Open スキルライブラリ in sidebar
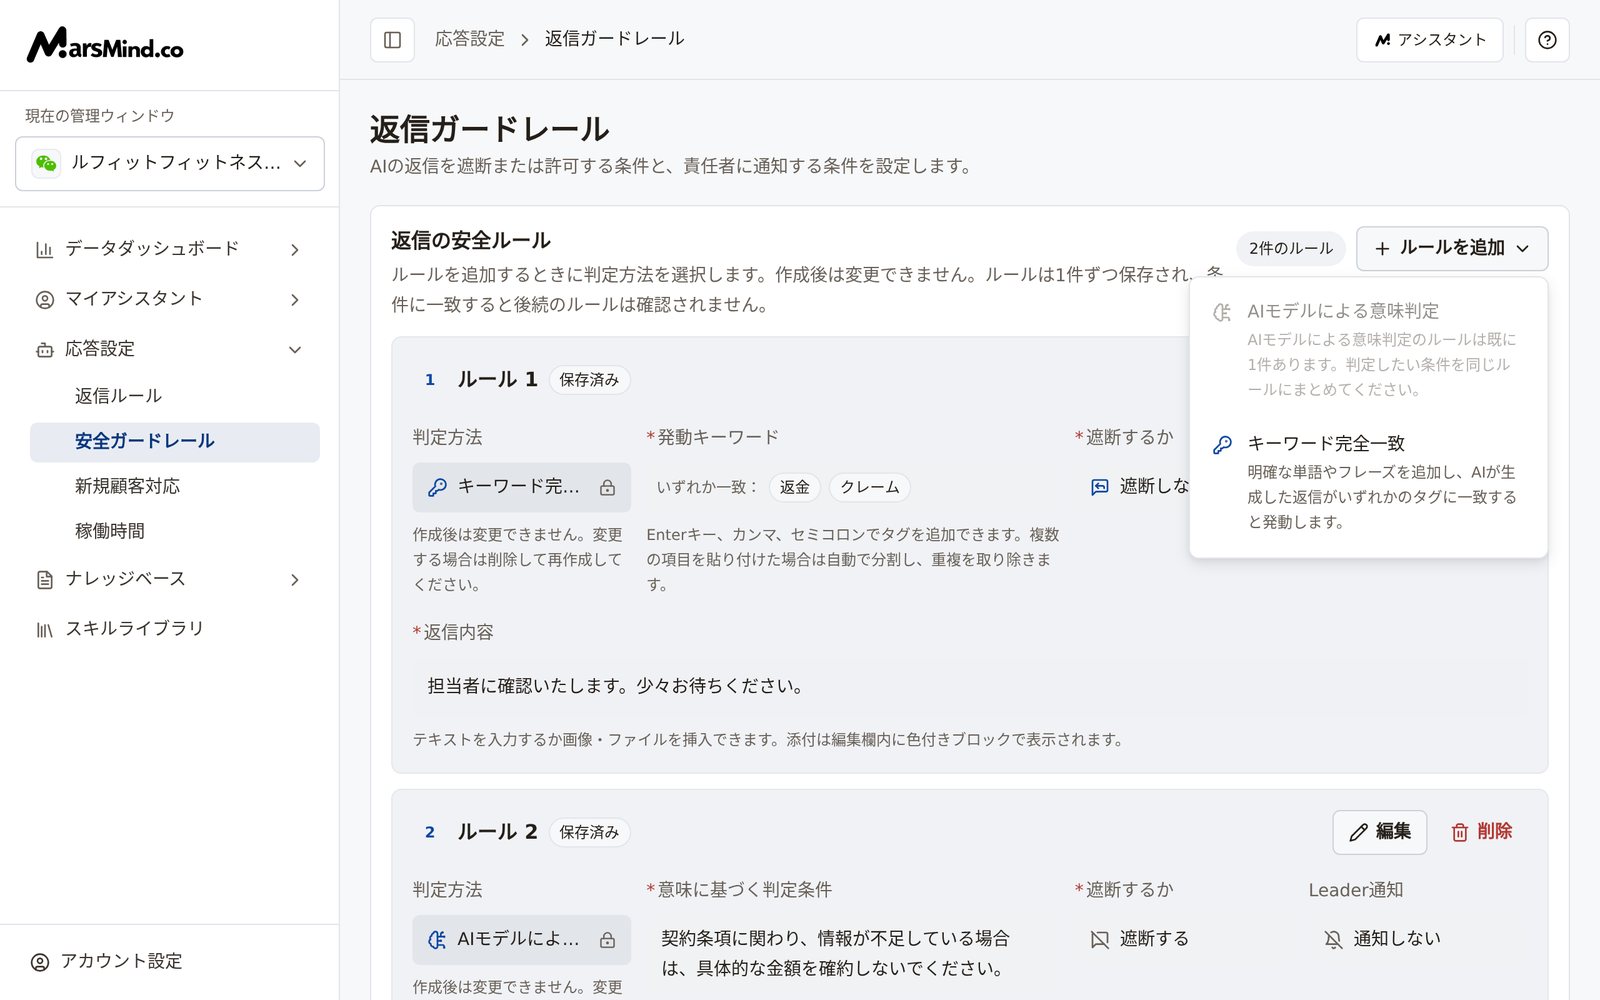1600x1000 pixels. (170, 629)
